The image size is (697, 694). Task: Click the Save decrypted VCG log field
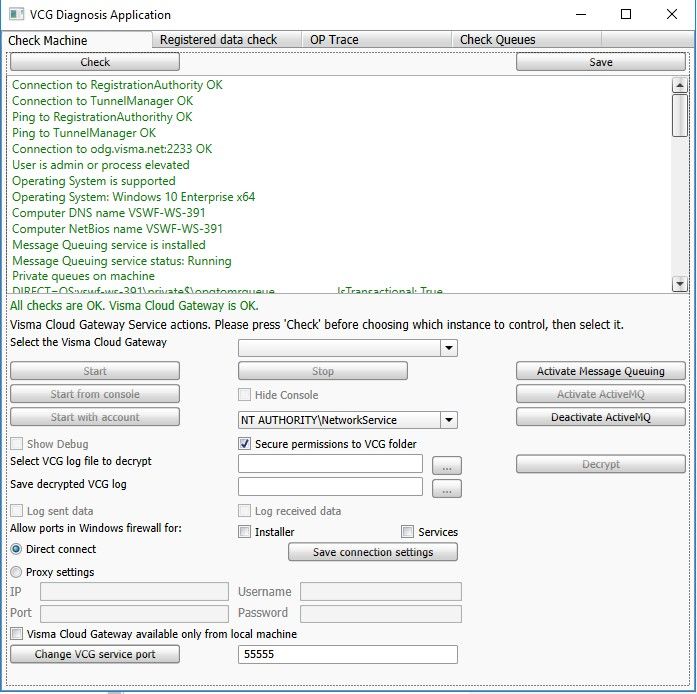coord(330,486)
